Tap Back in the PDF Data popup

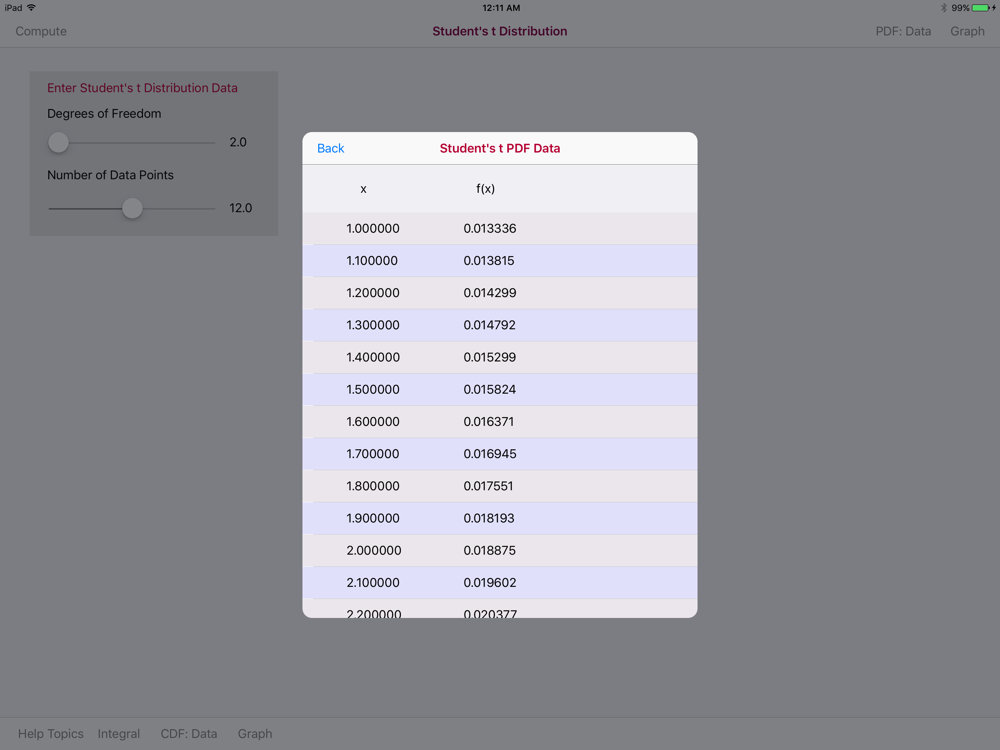coord(330,149)
